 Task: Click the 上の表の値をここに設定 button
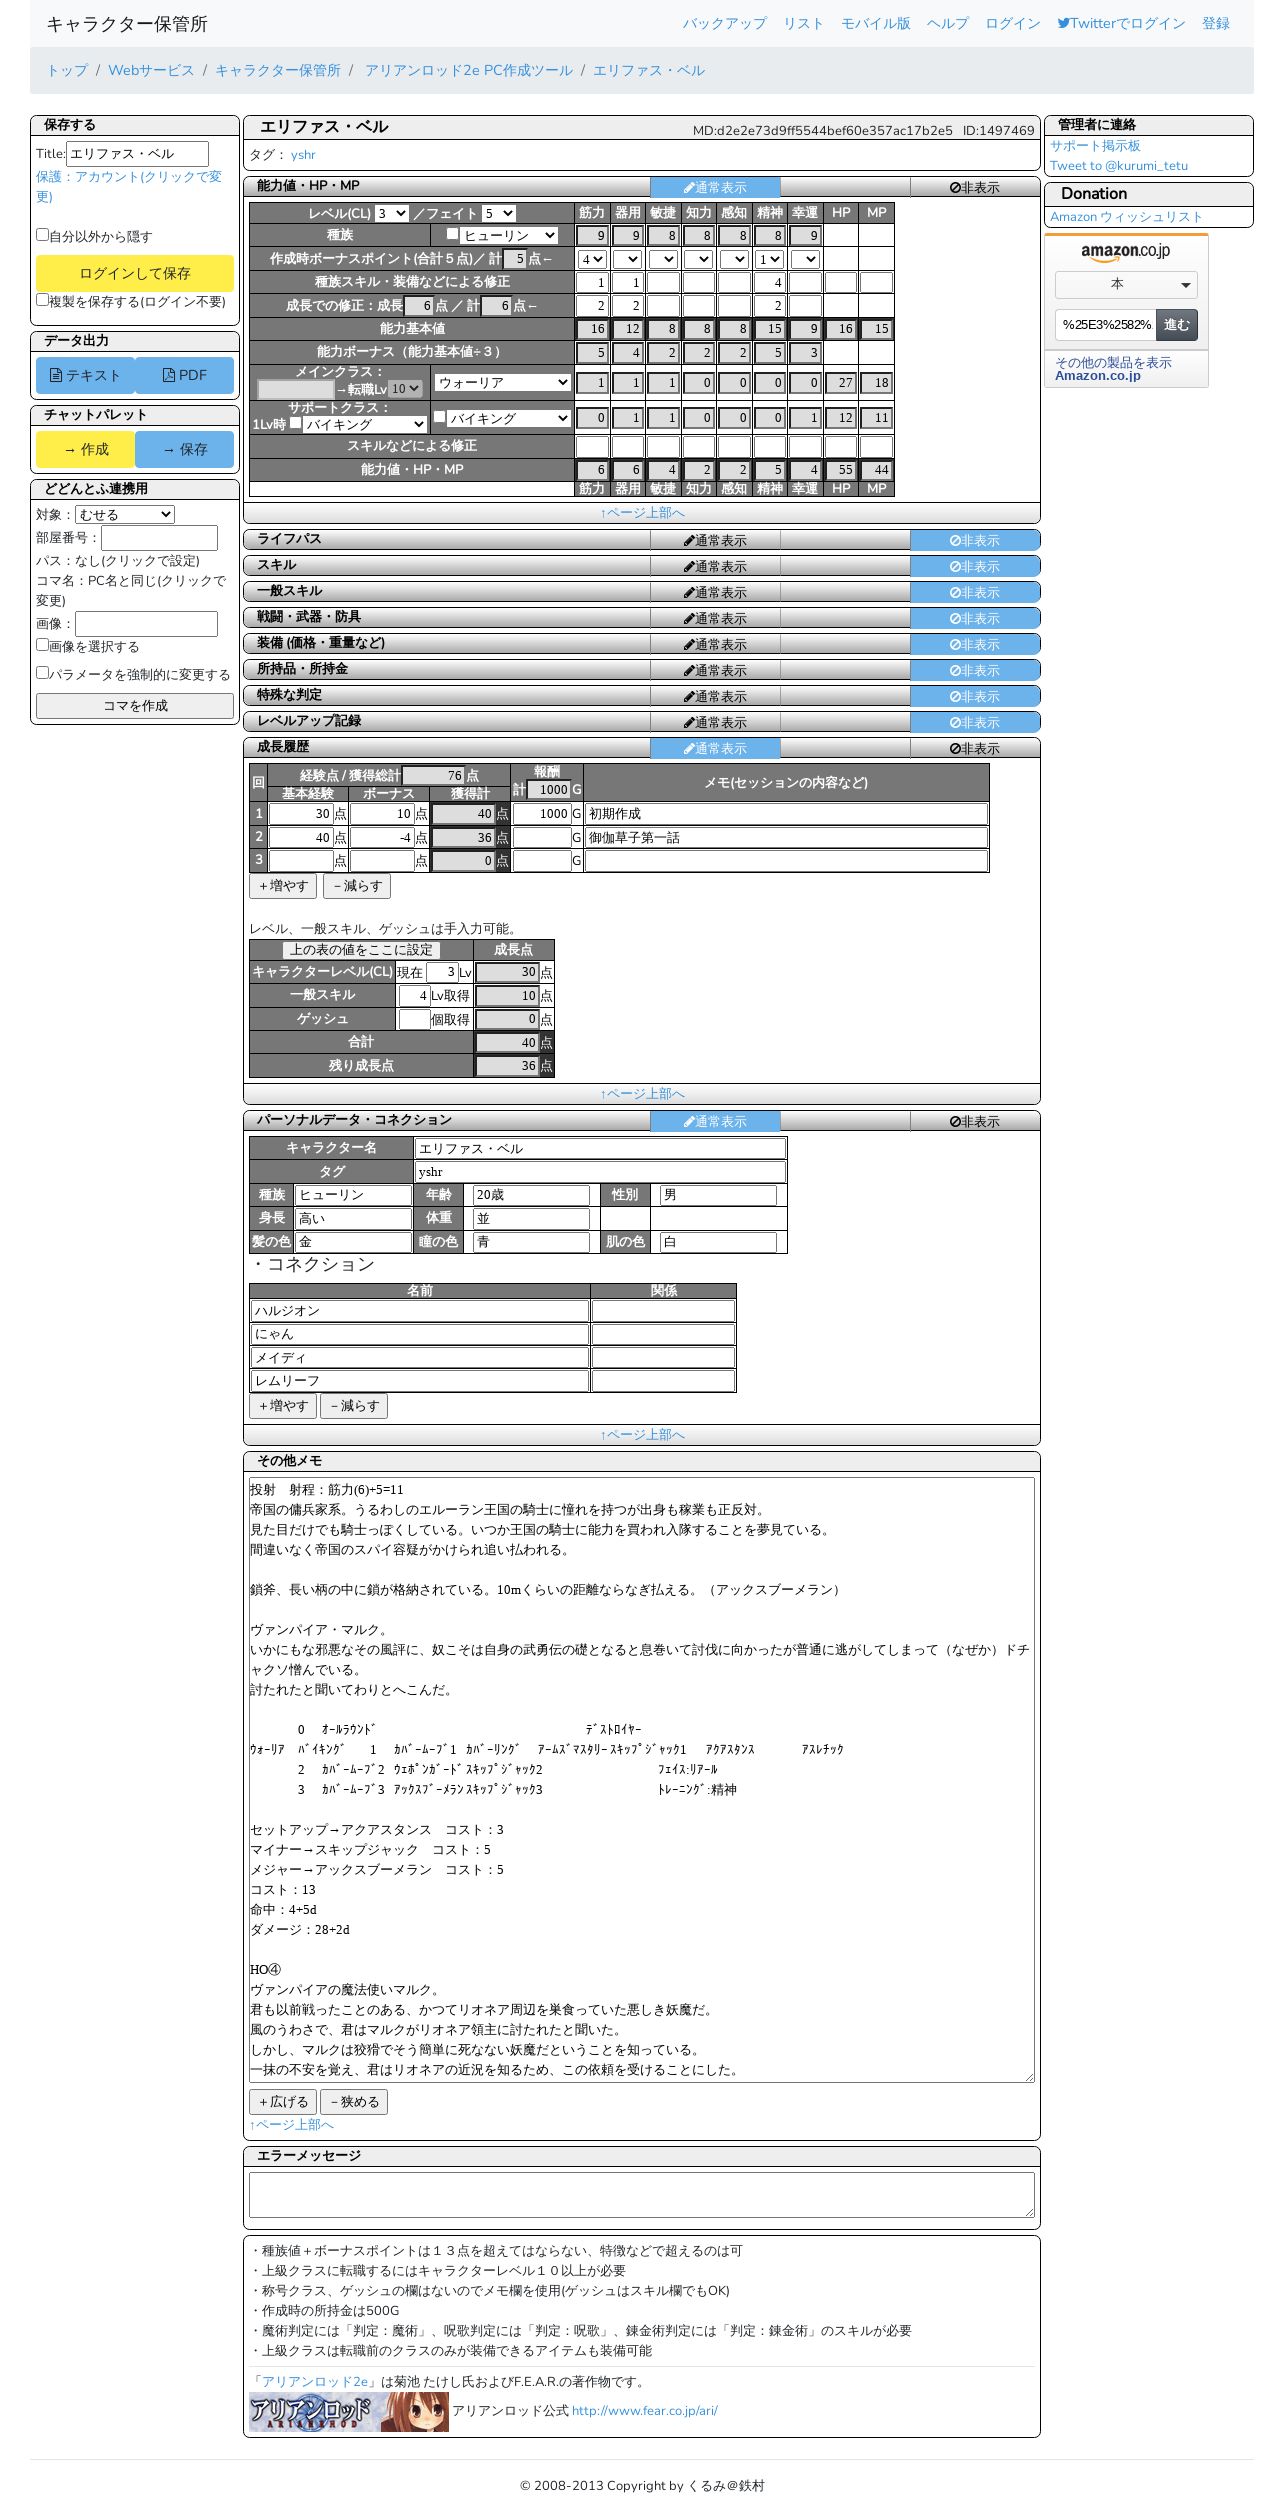pyautogui.click(x=361, y=949)
